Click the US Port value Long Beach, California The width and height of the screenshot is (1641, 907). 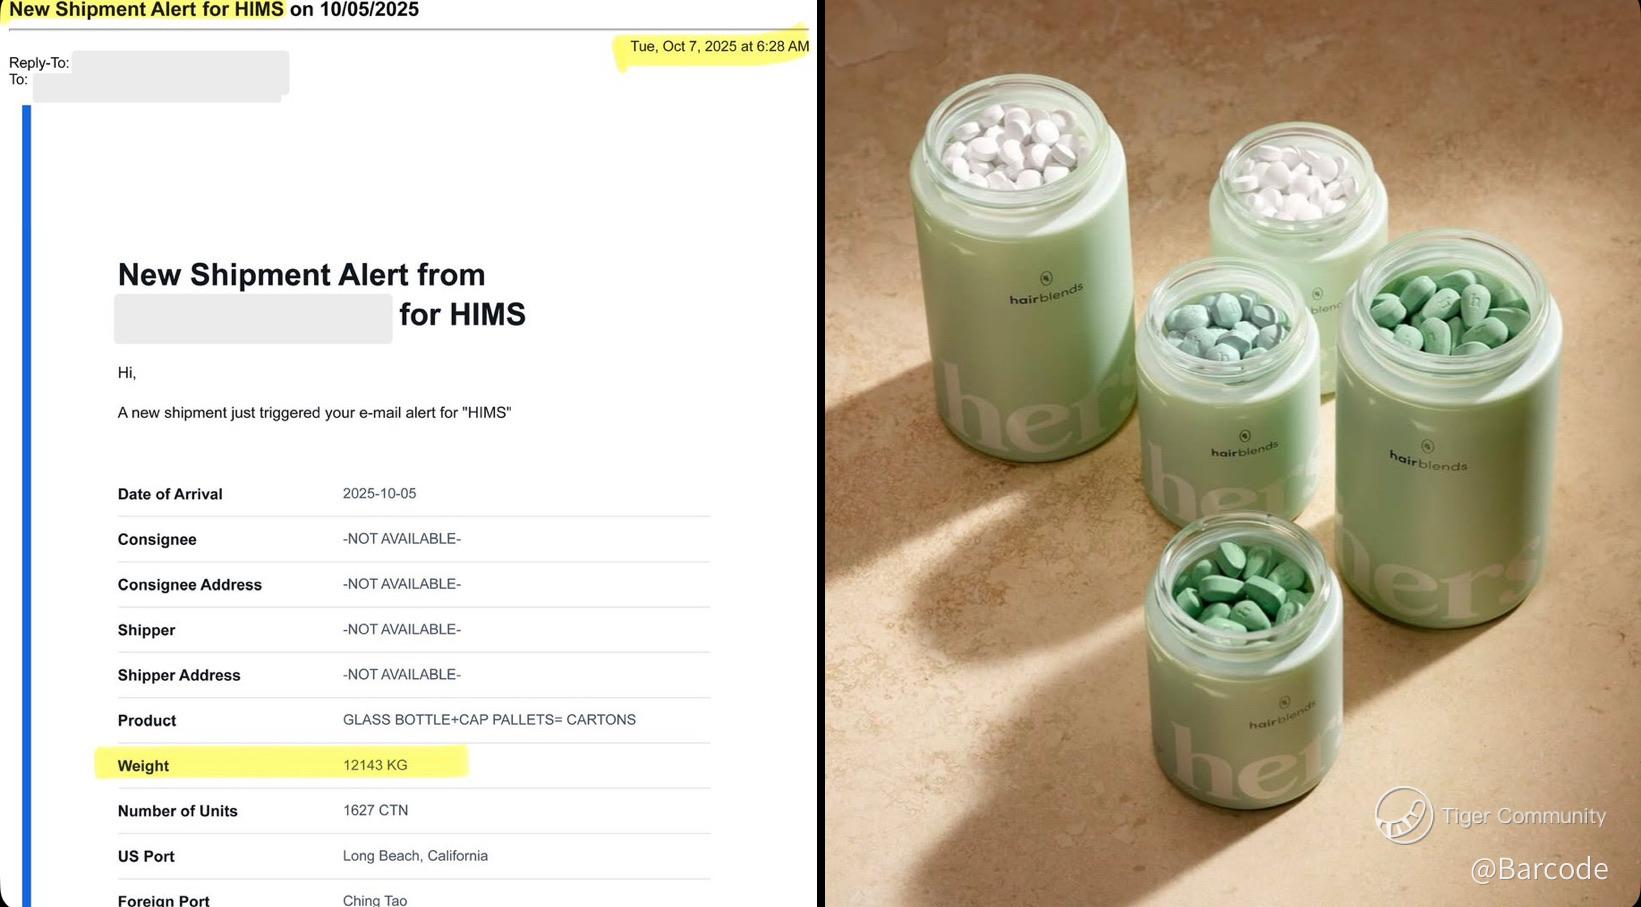pyautogui.click(x=415, y=856)
